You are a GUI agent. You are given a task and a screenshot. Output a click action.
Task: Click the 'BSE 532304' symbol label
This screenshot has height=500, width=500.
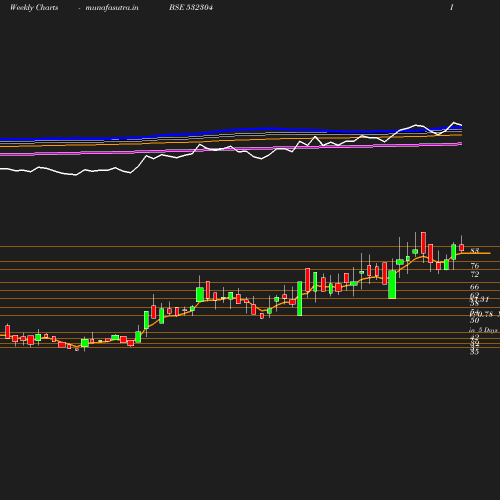coord(191,7)
